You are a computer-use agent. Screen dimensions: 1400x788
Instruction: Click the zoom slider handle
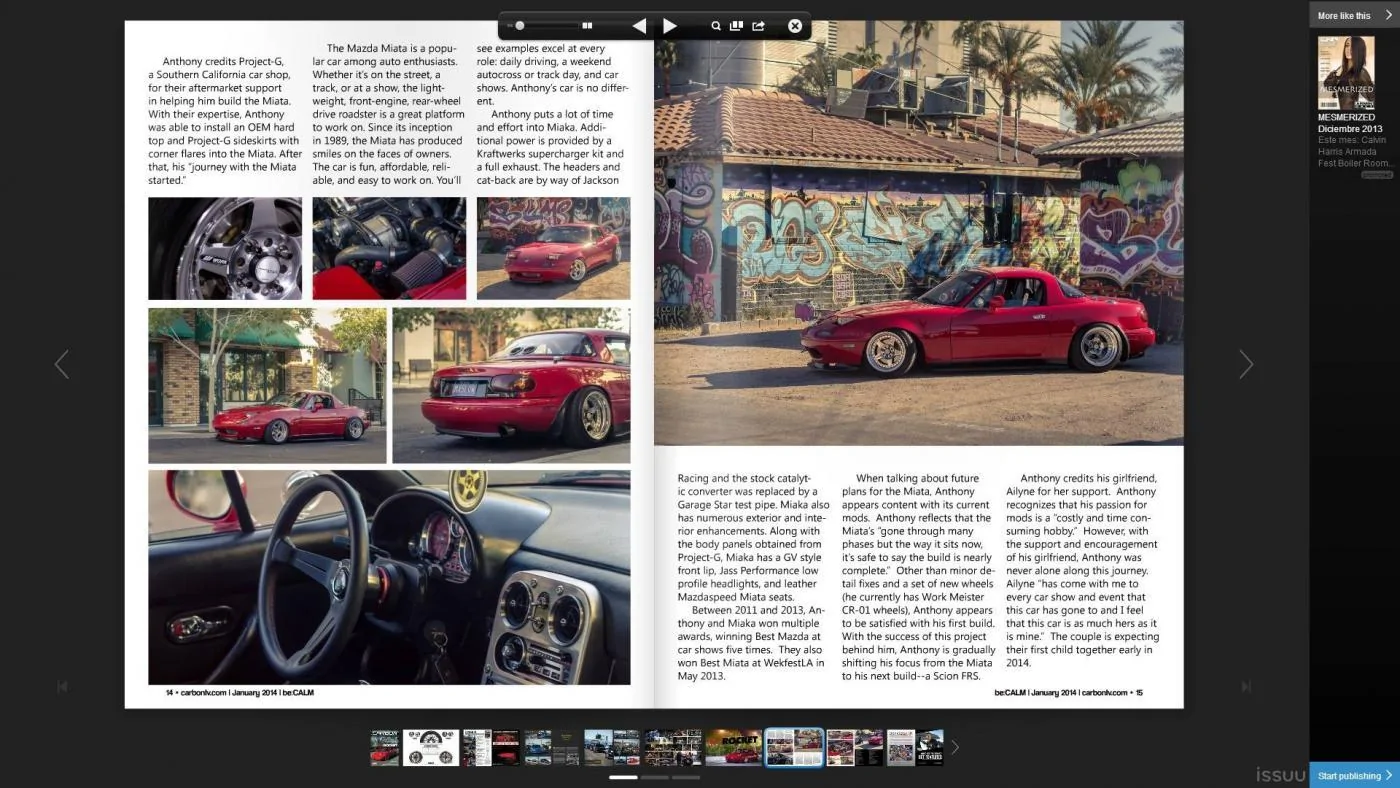[520, 26]
